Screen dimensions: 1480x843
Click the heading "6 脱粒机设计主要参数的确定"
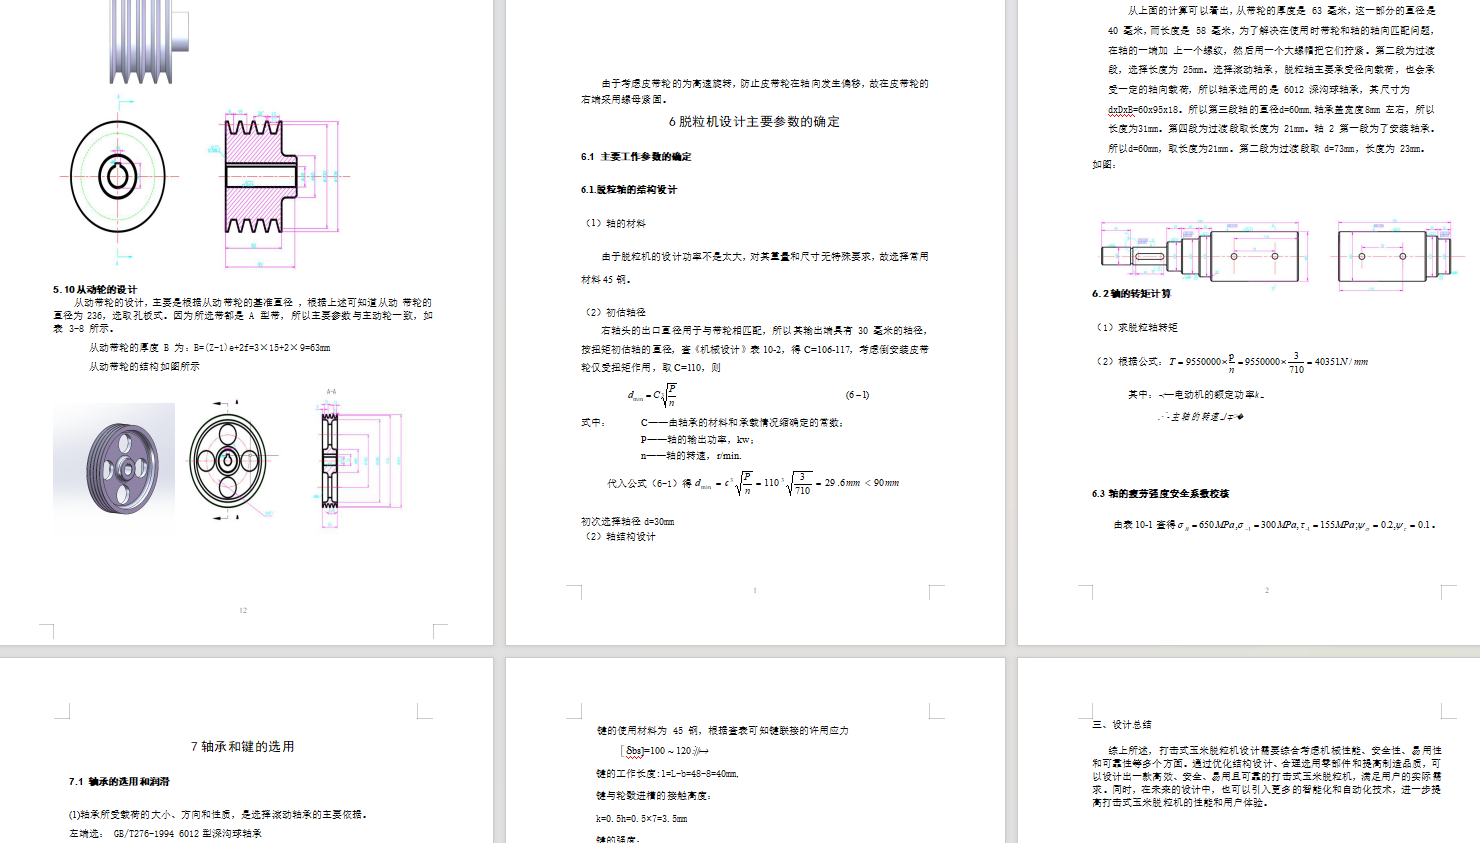click(x=754, y=122)
